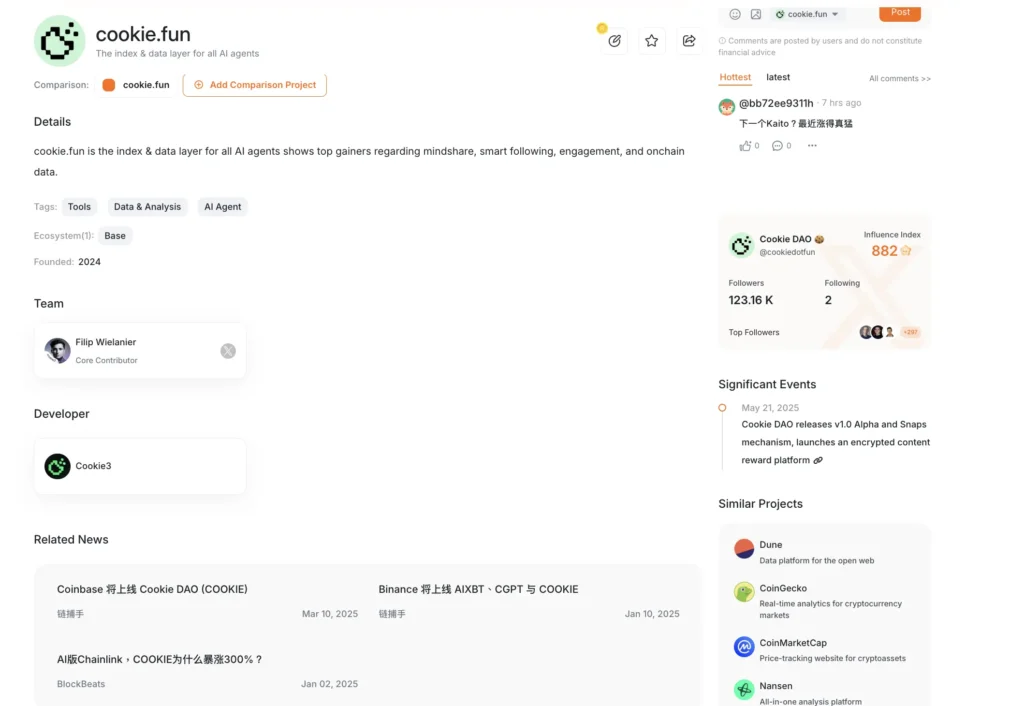Viewport: 1024px width, 706px height.
Task: Click the image attach icon in comment box
Action: 756,14
